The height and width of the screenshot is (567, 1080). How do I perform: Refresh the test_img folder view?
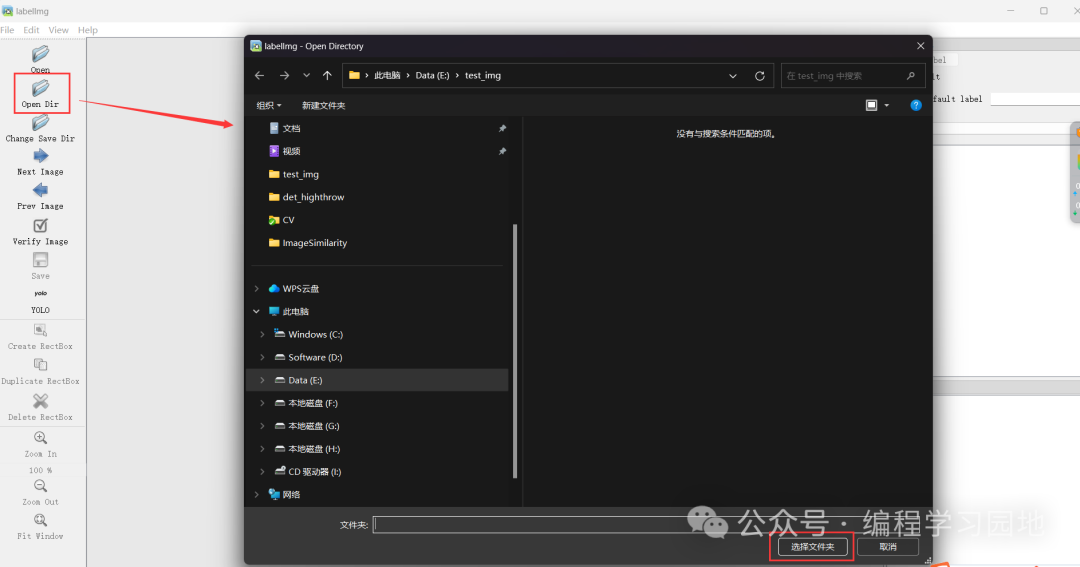pos(760,76)
